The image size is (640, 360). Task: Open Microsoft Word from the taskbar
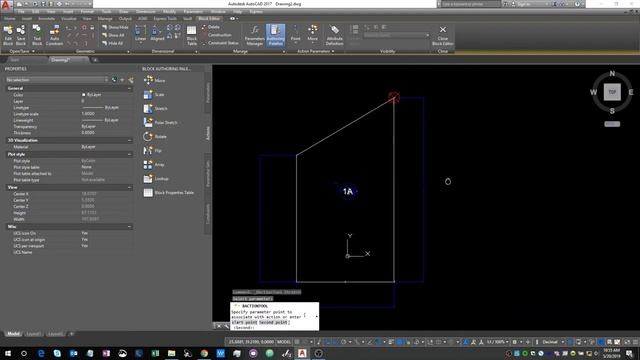[x=220, y=353]
